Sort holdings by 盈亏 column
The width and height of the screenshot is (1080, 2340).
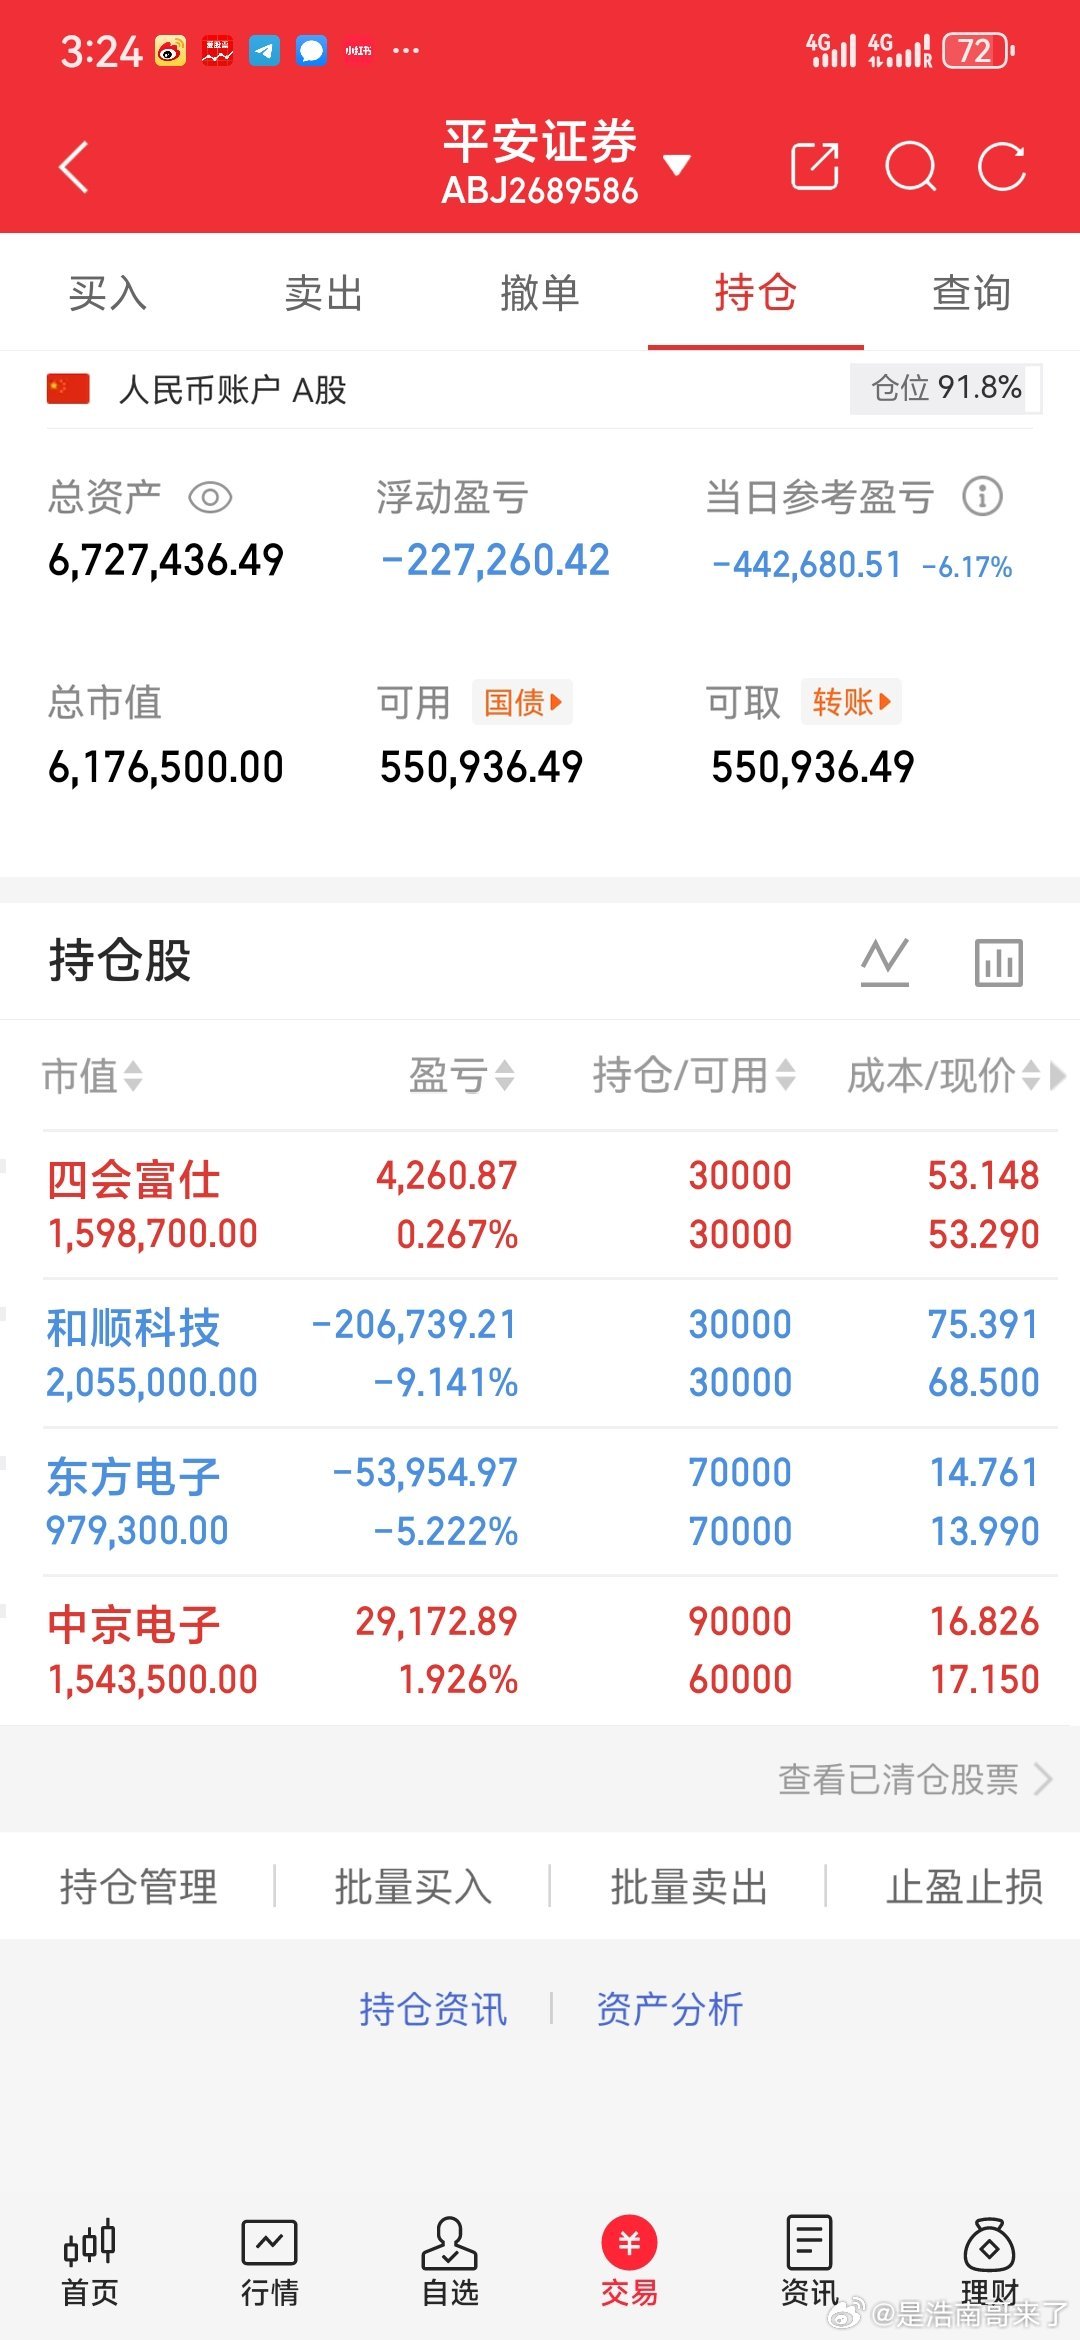pos(462,1076)
